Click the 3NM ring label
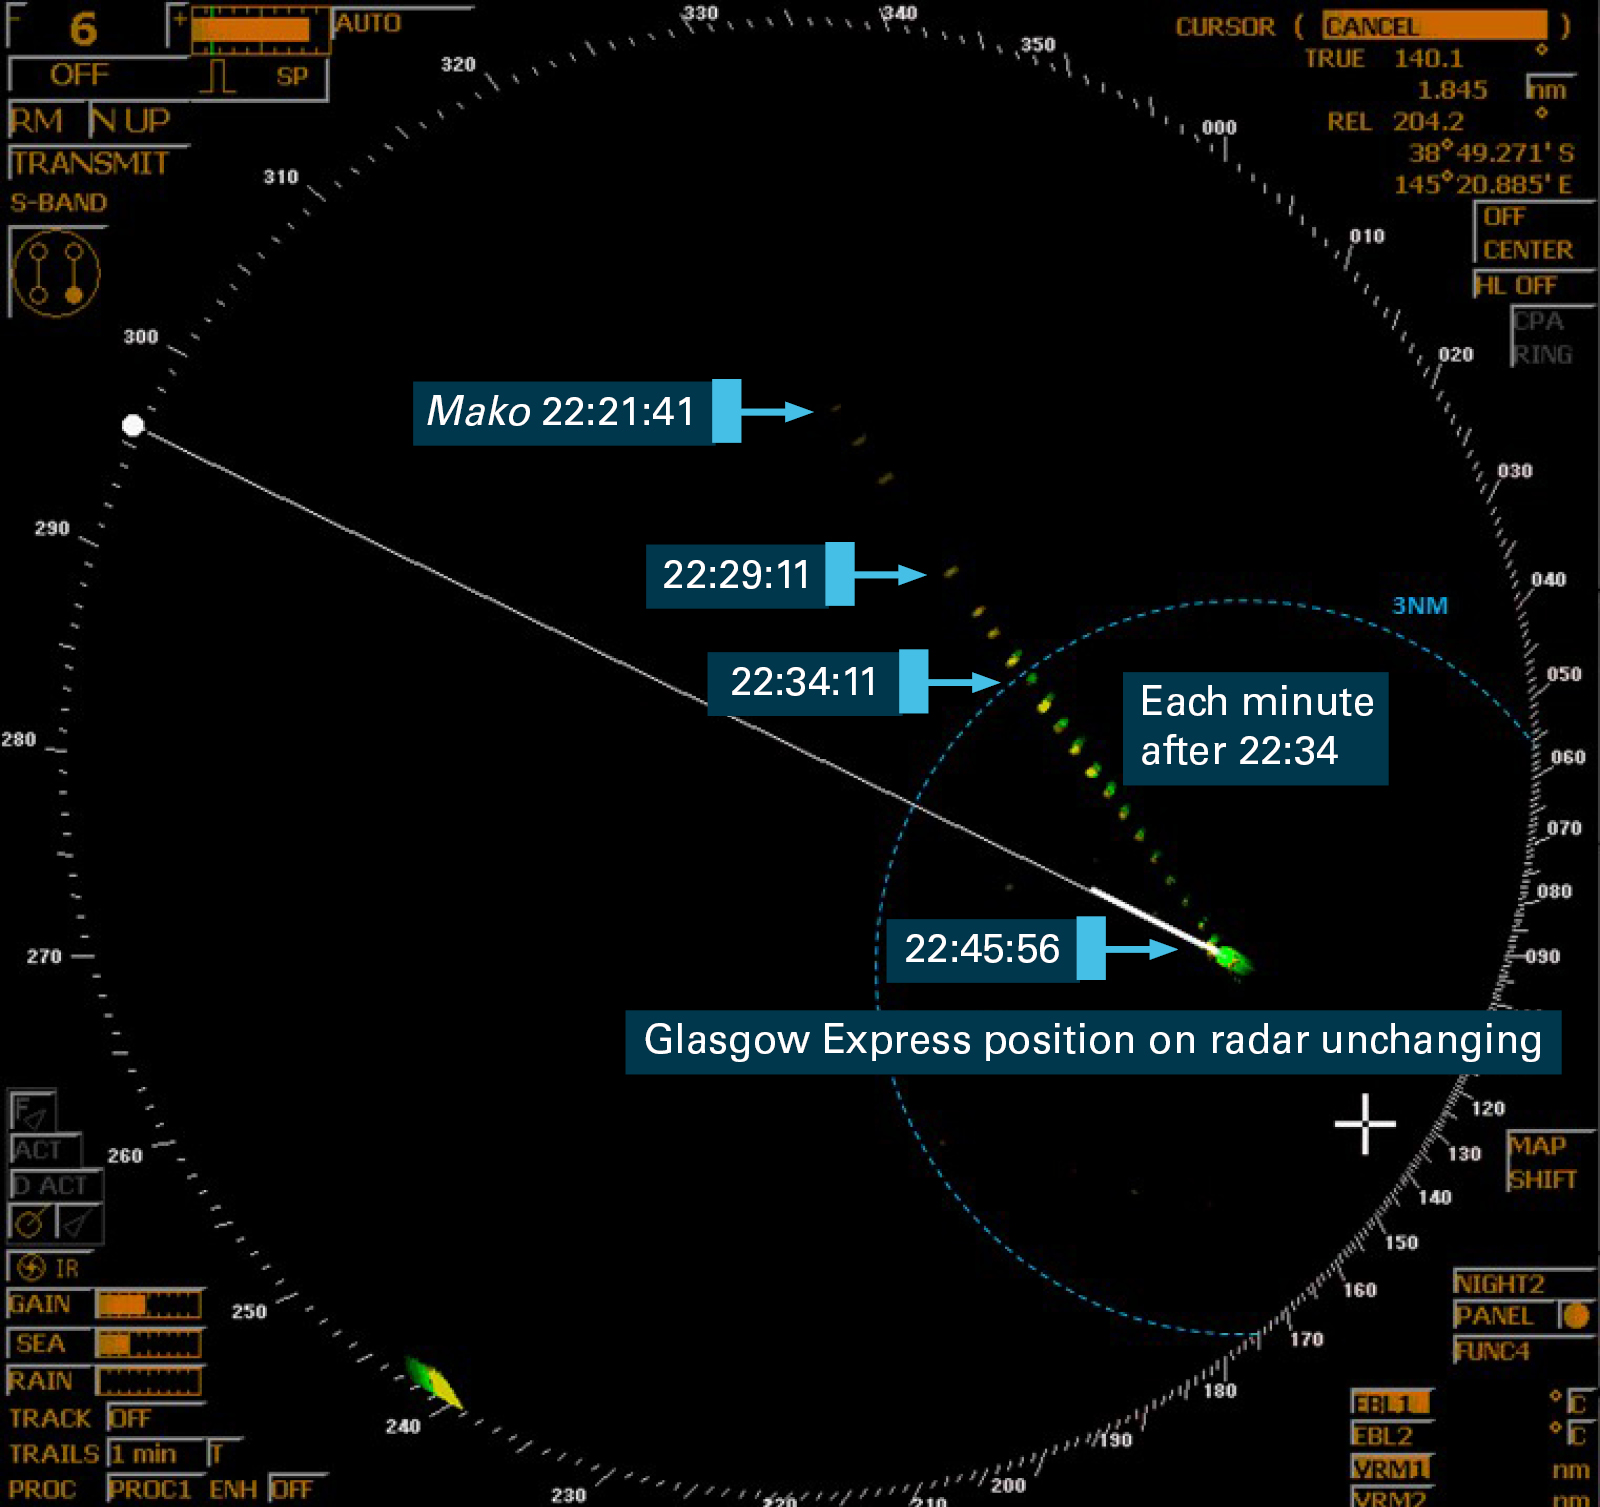This screenshot has width=1600, height=1507. [x=1420, y=606]
